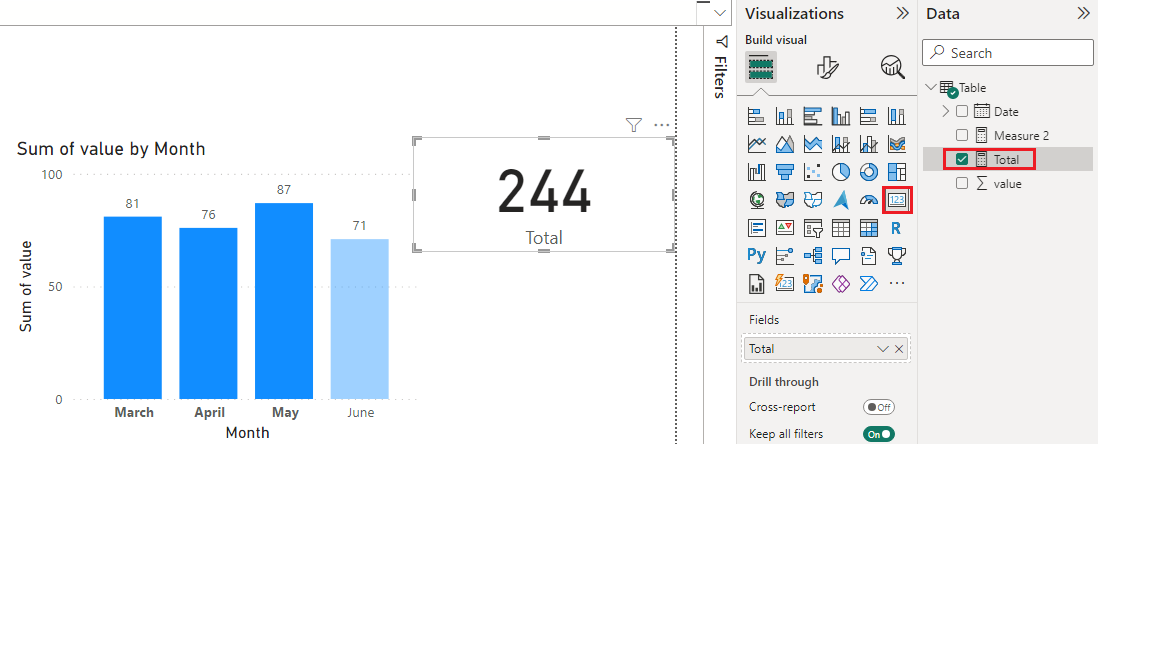
Task: Insert a Scatter chart visual
Action: tap(813, 172)
